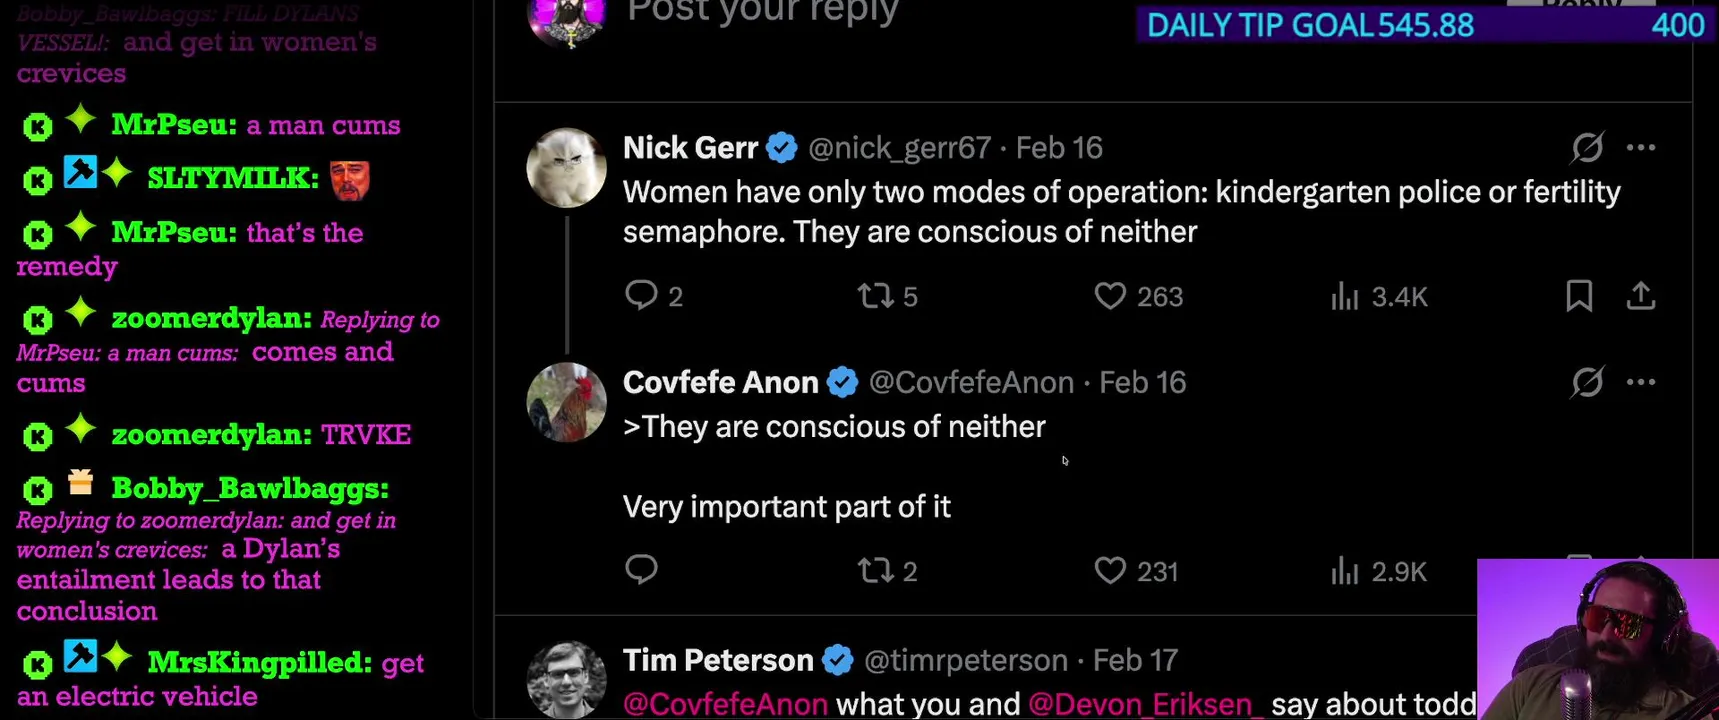View analytics on Covfefe Anon's tweet
Screen dimensions: 1719x720
click(x=1345, y=571)
